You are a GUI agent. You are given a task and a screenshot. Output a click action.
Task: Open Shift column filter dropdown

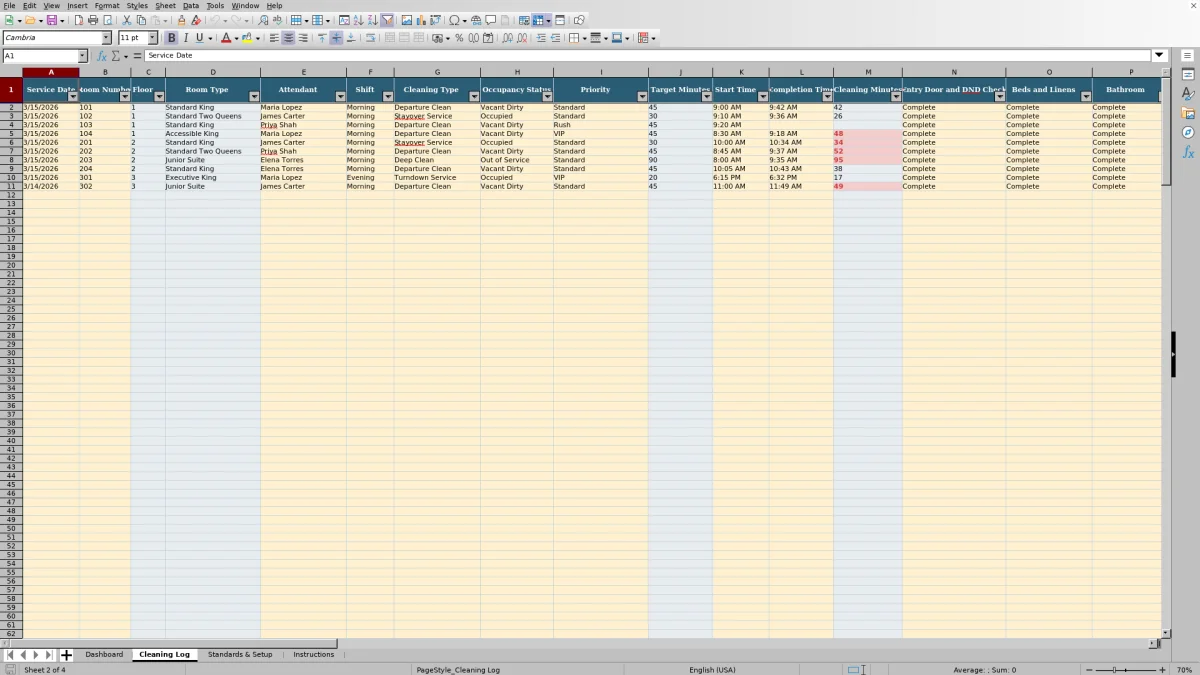(387, 97)
